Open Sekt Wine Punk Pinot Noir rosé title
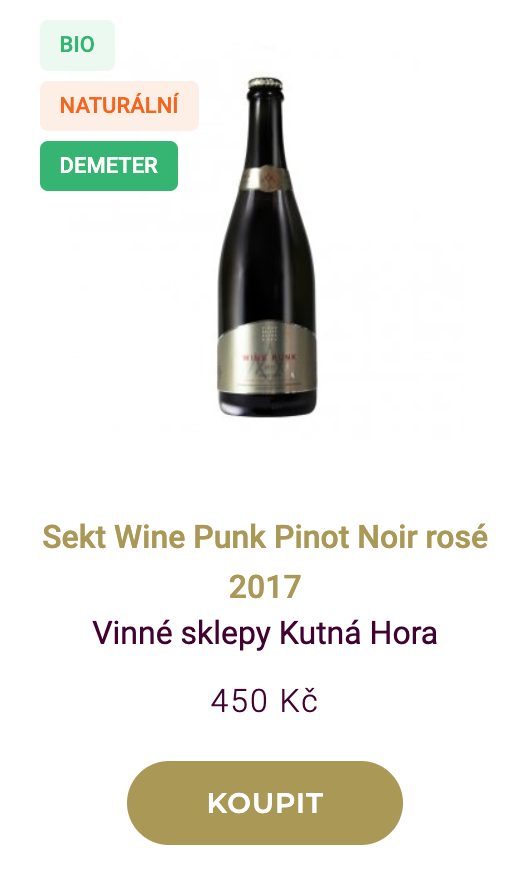The width and height of the screenshot is (531, 873). coord(265,561)
